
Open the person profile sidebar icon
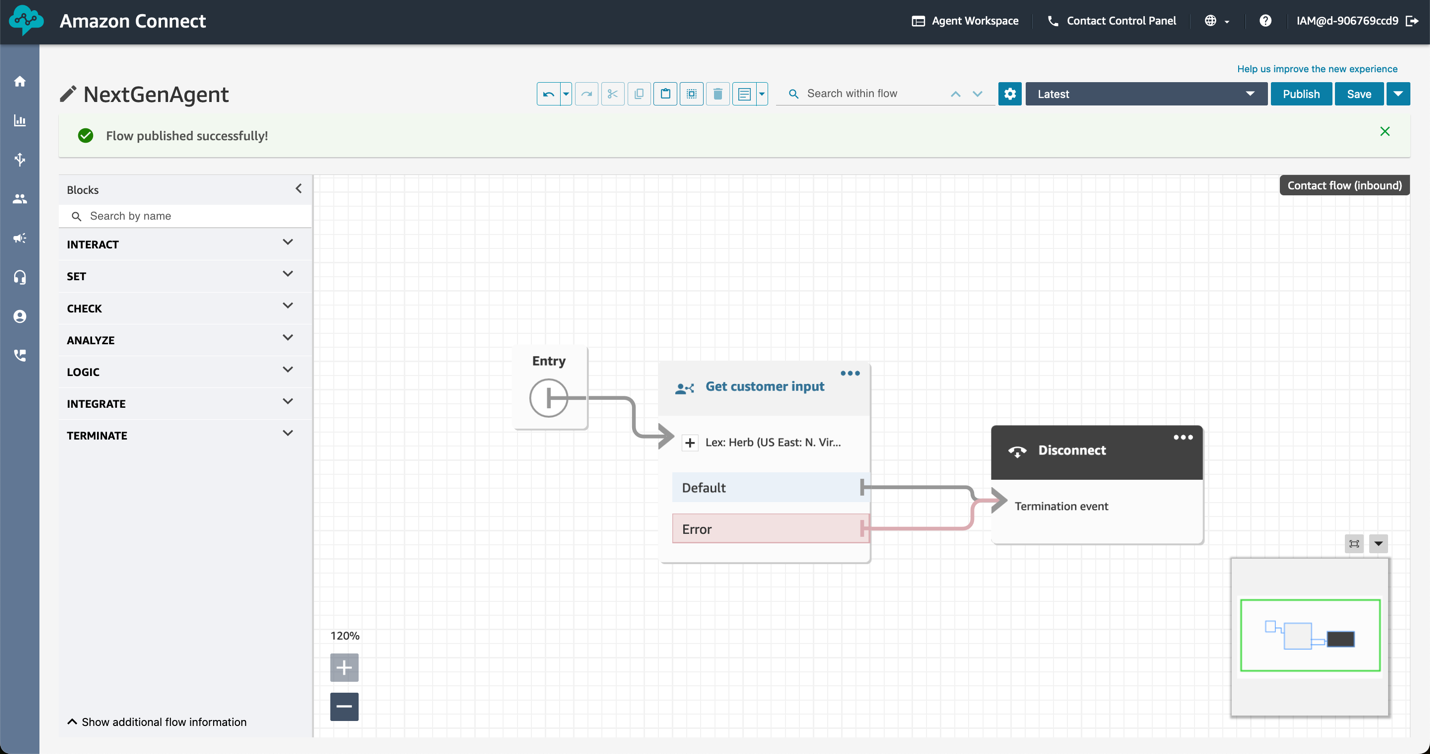tap(20, 316)
